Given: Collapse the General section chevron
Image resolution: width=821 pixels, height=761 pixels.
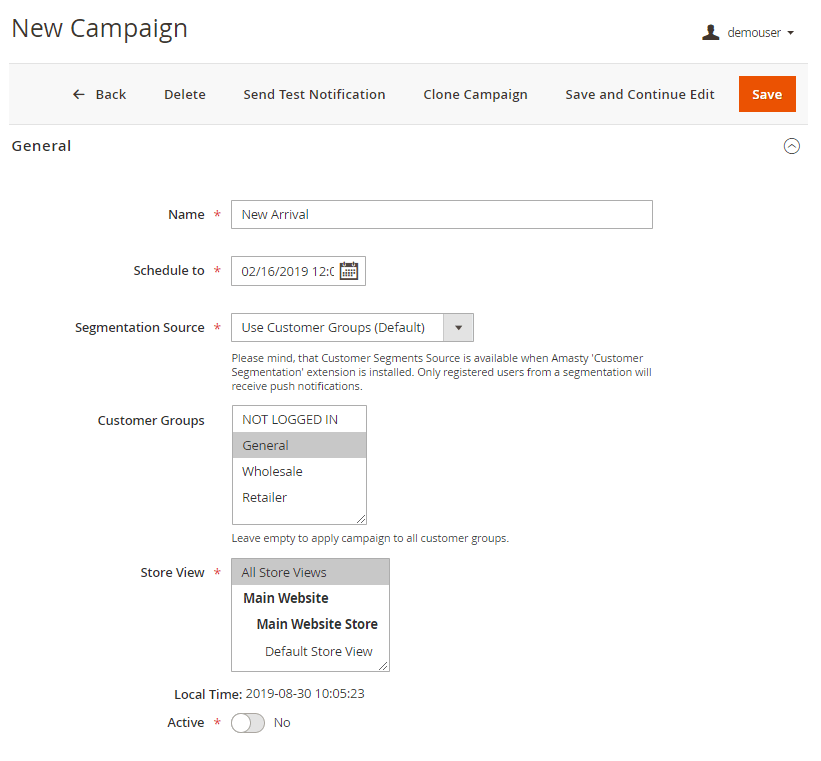Looking at the screenshot, I should click(792, 146).
